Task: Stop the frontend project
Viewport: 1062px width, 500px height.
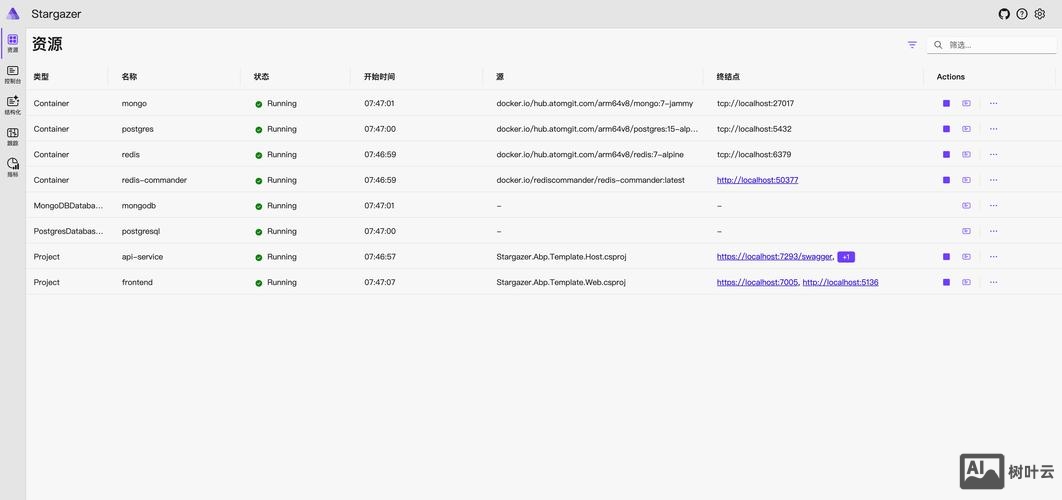Action: (x=946, y=283)
